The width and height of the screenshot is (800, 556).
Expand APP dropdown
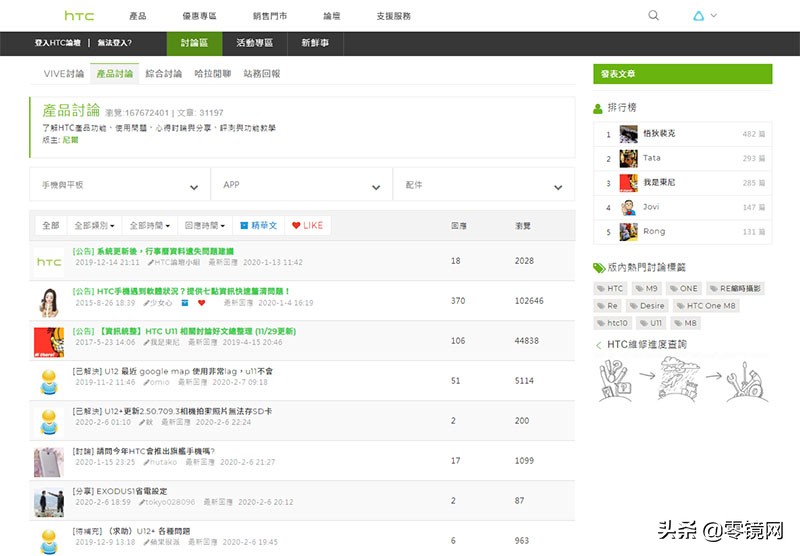click(302, 185)
